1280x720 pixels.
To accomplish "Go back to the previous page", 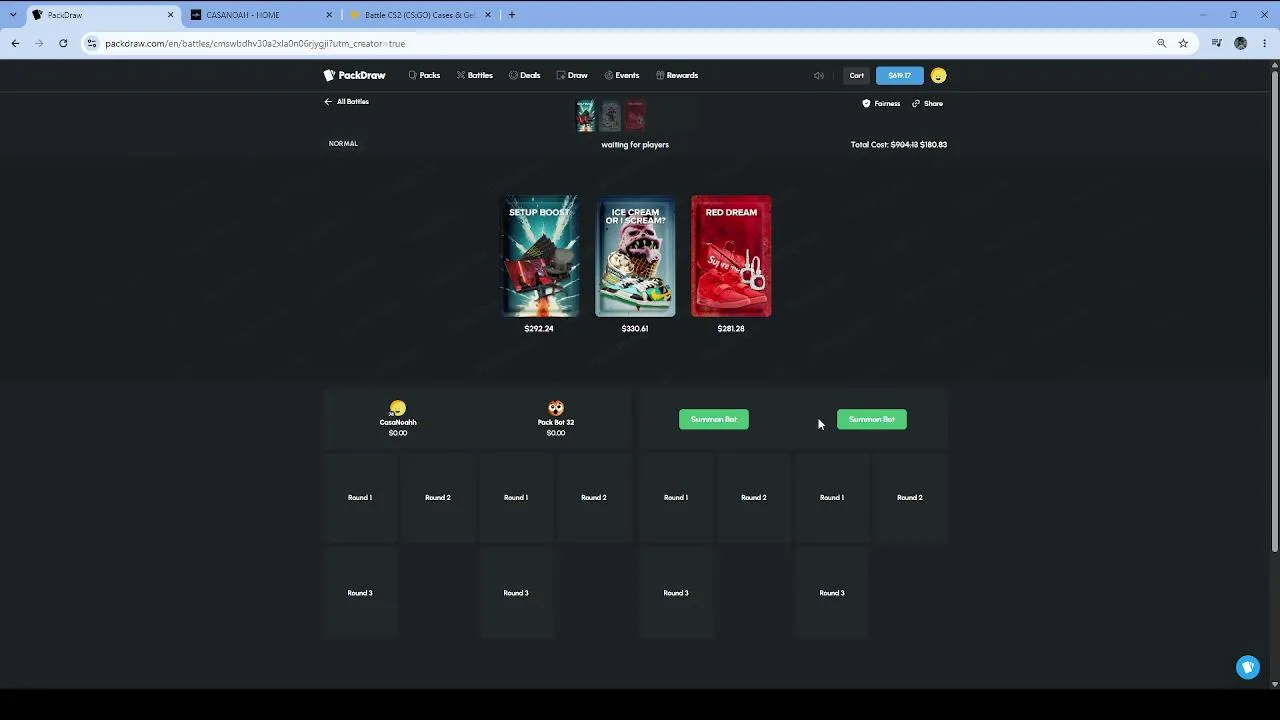I will 15,43.
